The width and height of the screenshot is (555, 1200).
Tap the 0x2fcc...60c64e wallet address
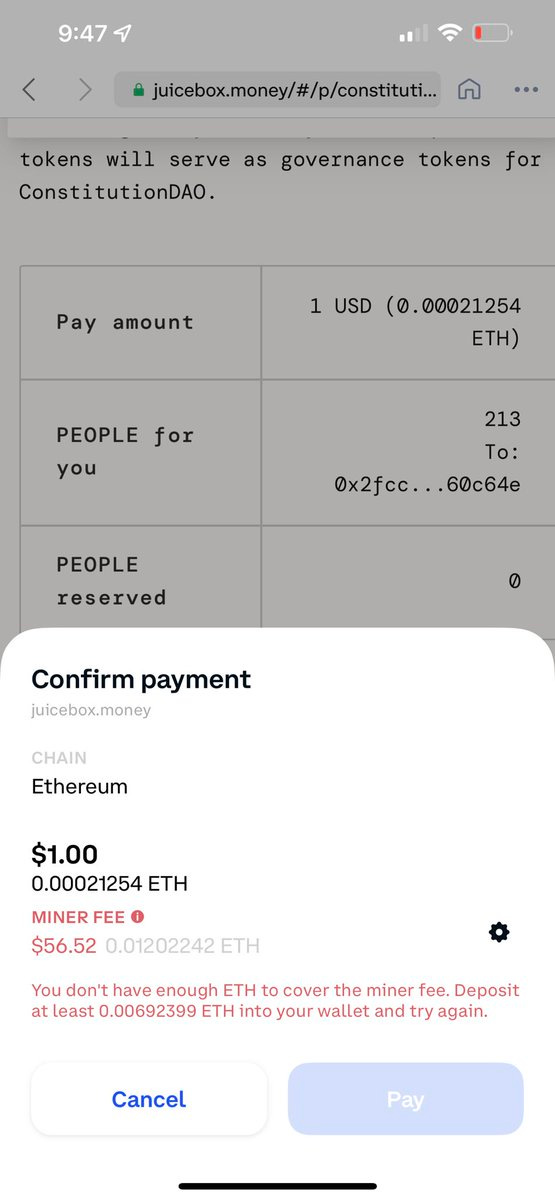(x=428, y=485)
